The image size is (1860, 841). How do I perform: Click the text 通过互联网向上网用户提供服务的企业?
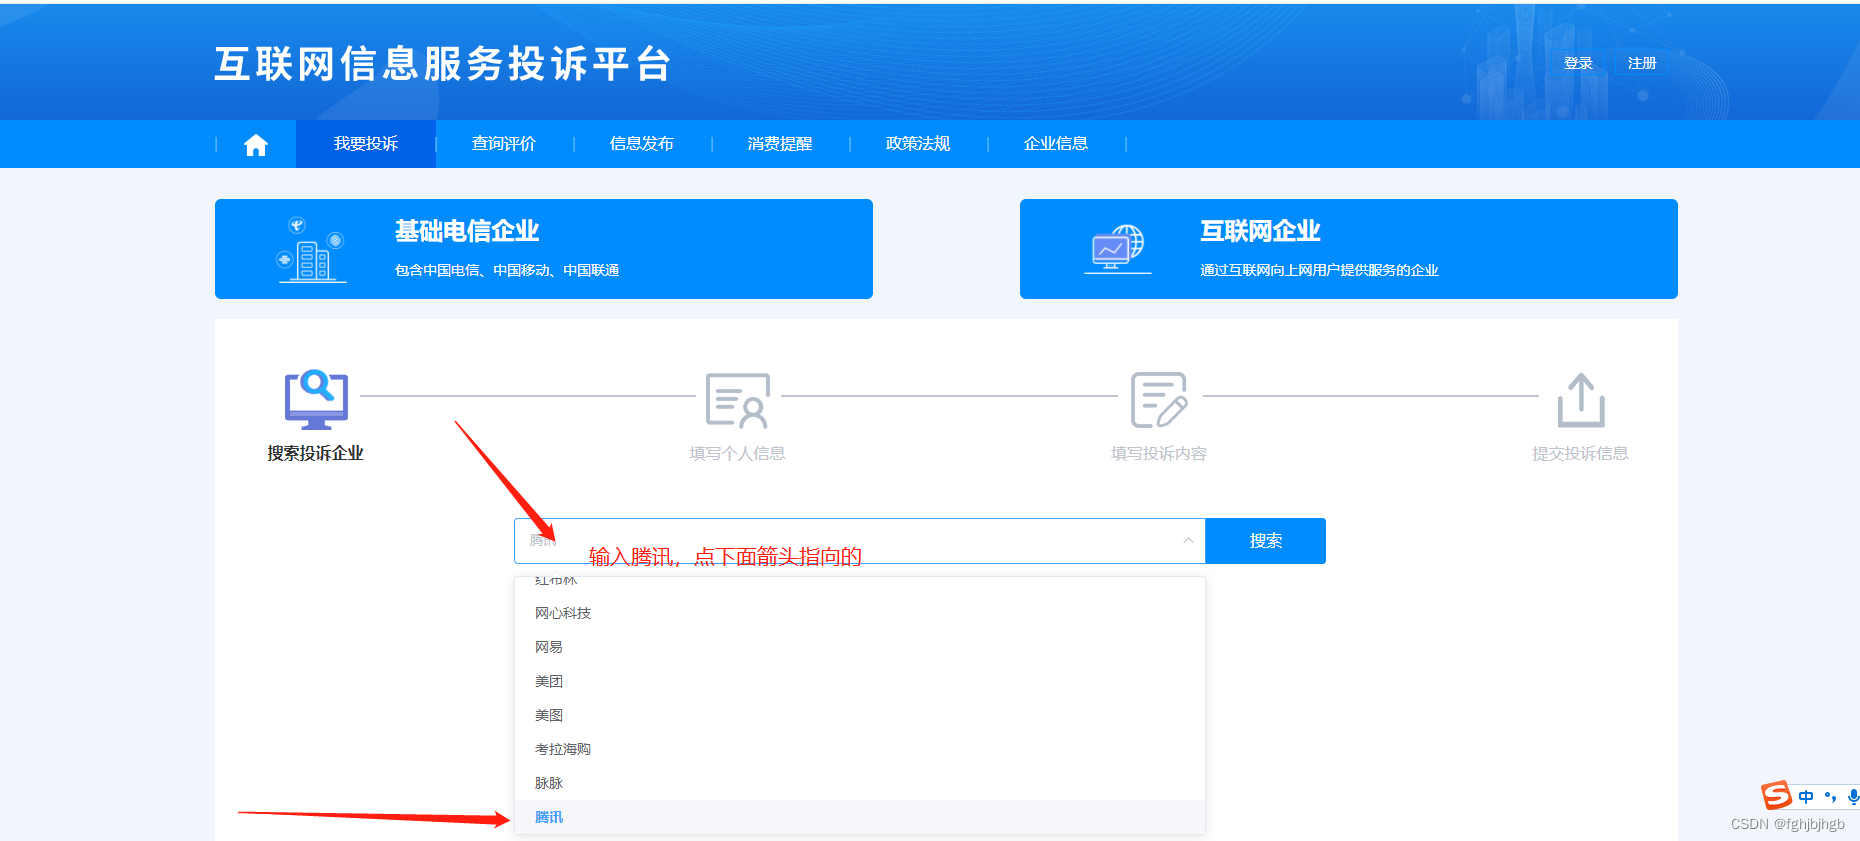pyautogui.click(x=1319, y=270)
